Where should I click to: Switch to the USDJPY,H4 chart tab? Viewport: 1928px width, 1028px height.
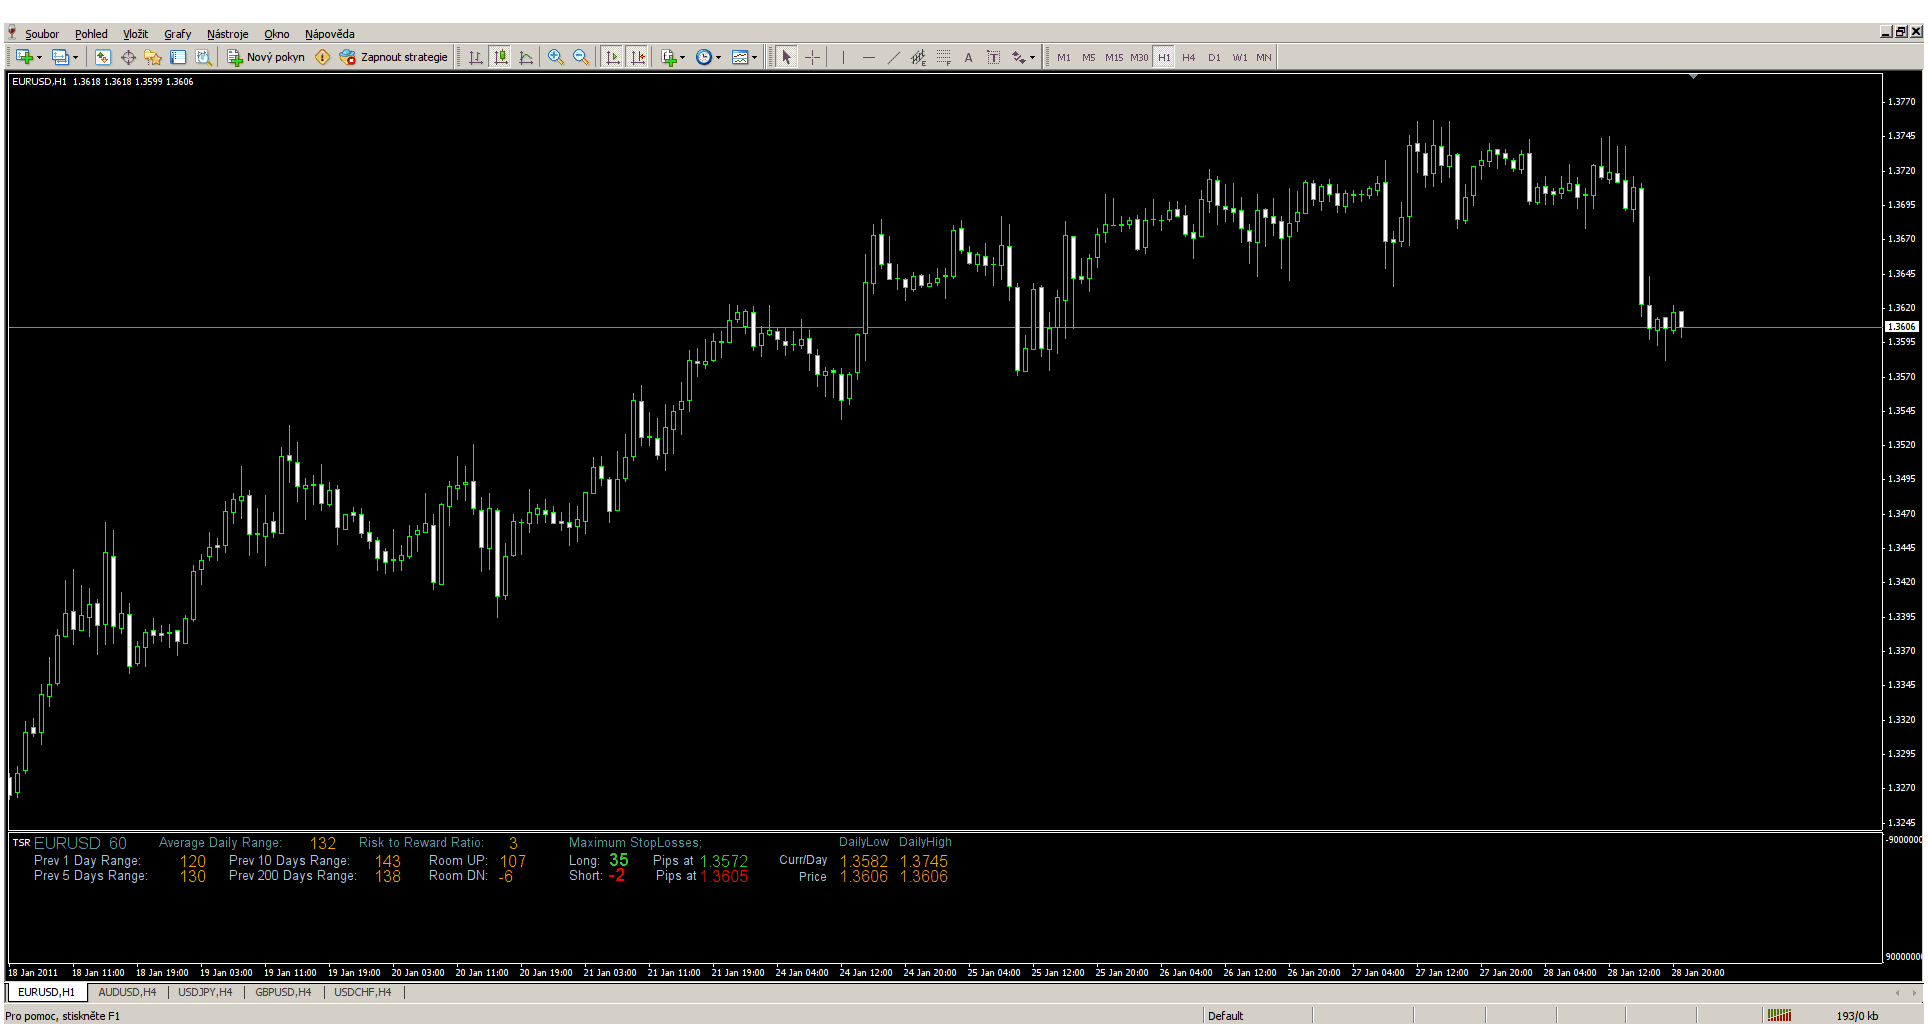pyautogui.click(x=205, y=992)
